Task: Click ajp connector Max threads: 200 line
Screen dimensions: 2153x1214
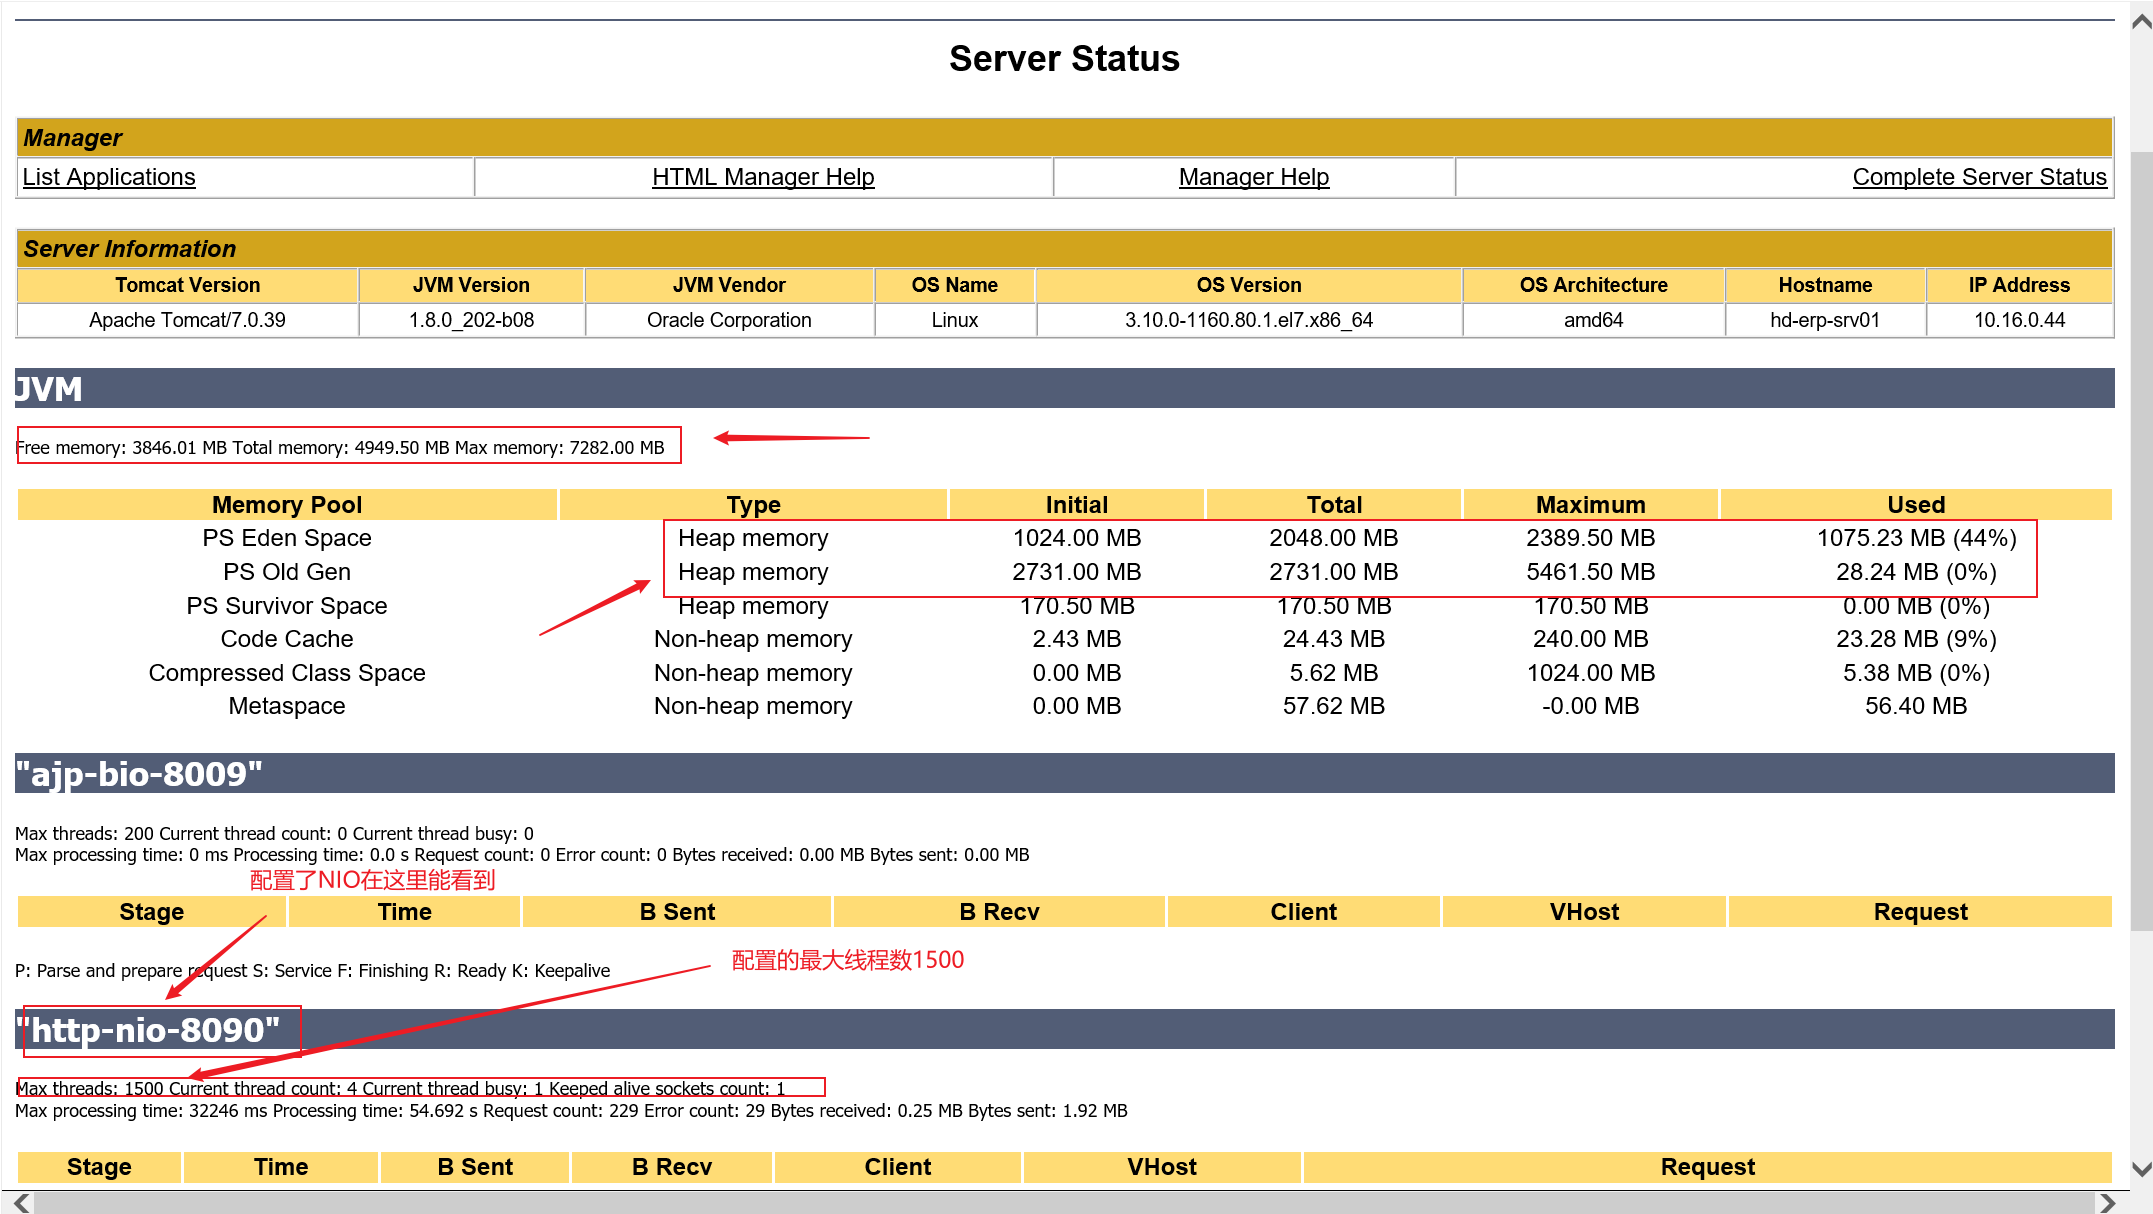Action: click(x=274, y=834)
